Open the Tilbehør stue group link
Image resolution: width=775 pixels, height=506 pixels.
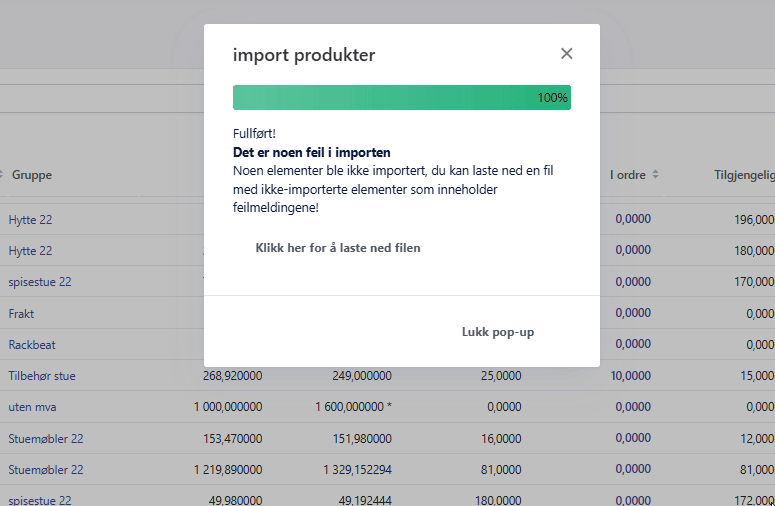tap(42, 376)
